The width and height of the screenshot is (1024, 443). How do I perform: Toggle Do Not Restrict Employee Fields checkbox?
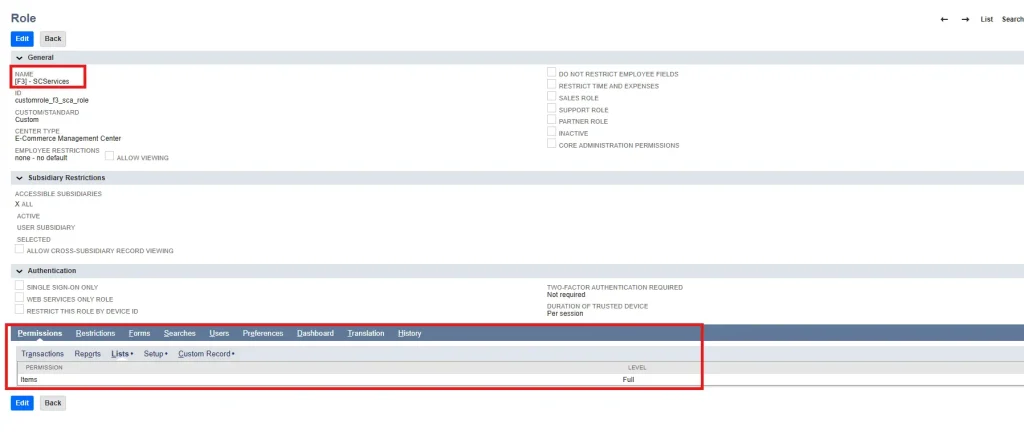click(x=552, y=73)
